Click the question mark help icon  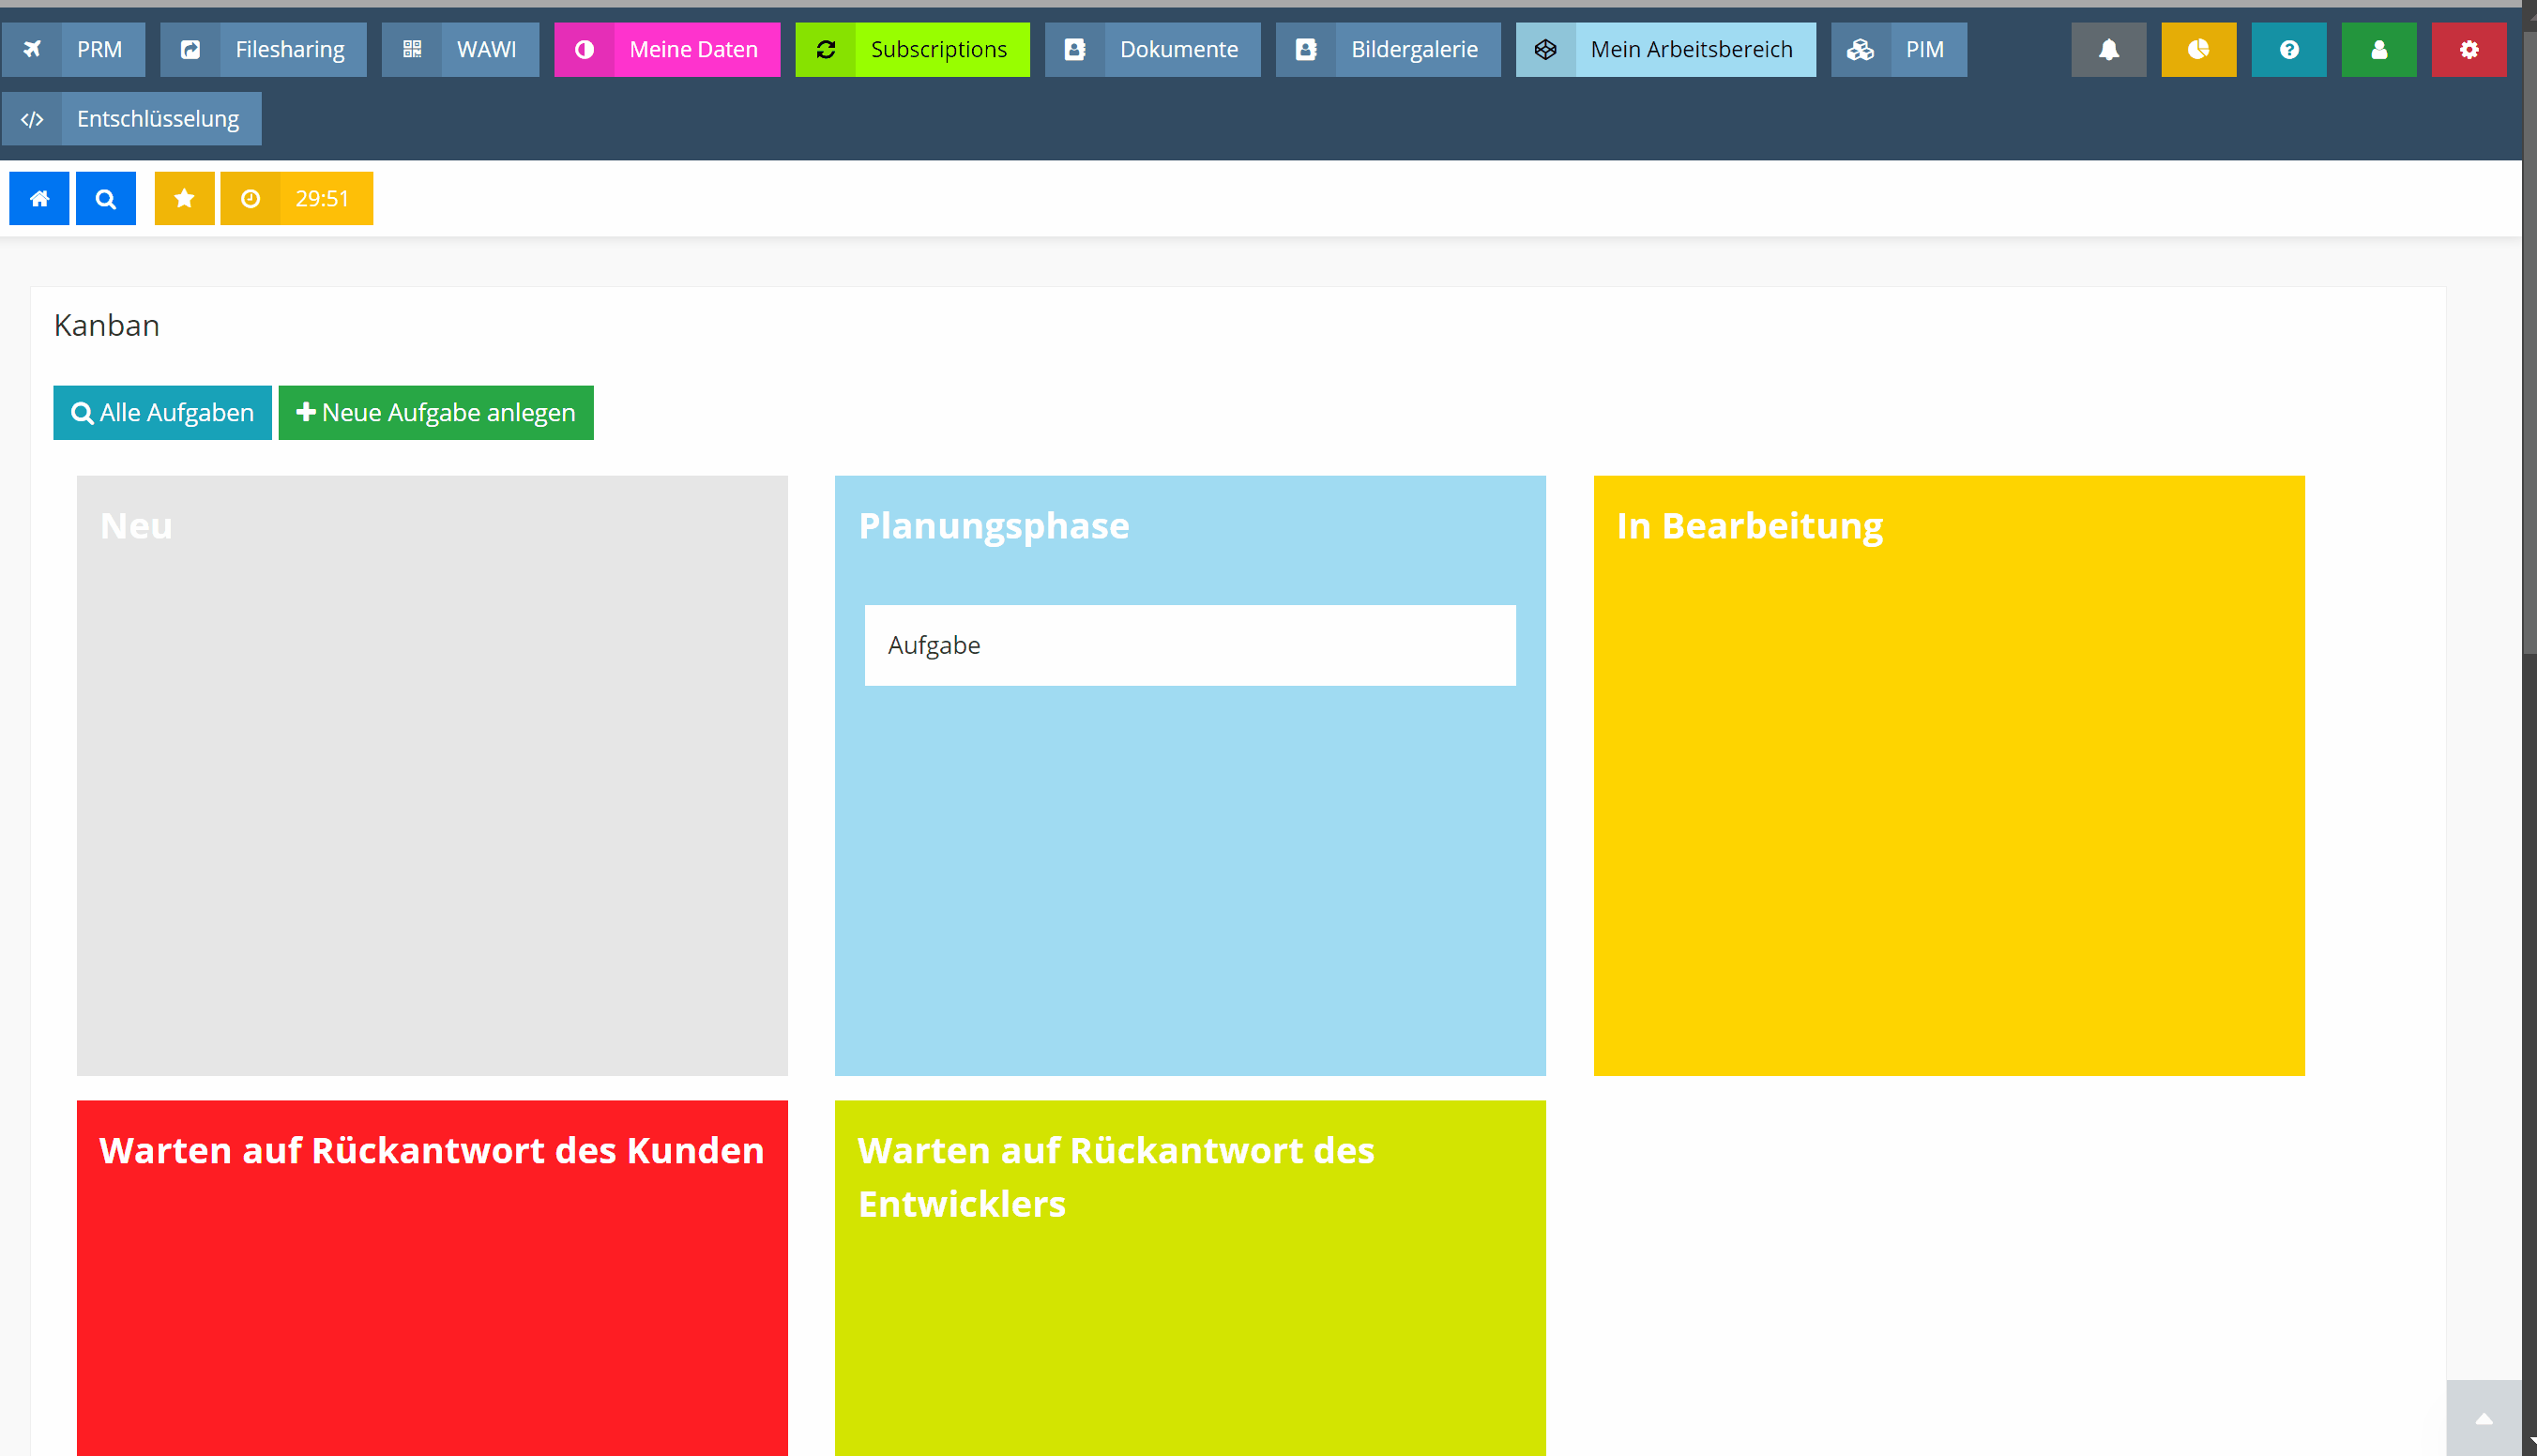(2288, 49)
